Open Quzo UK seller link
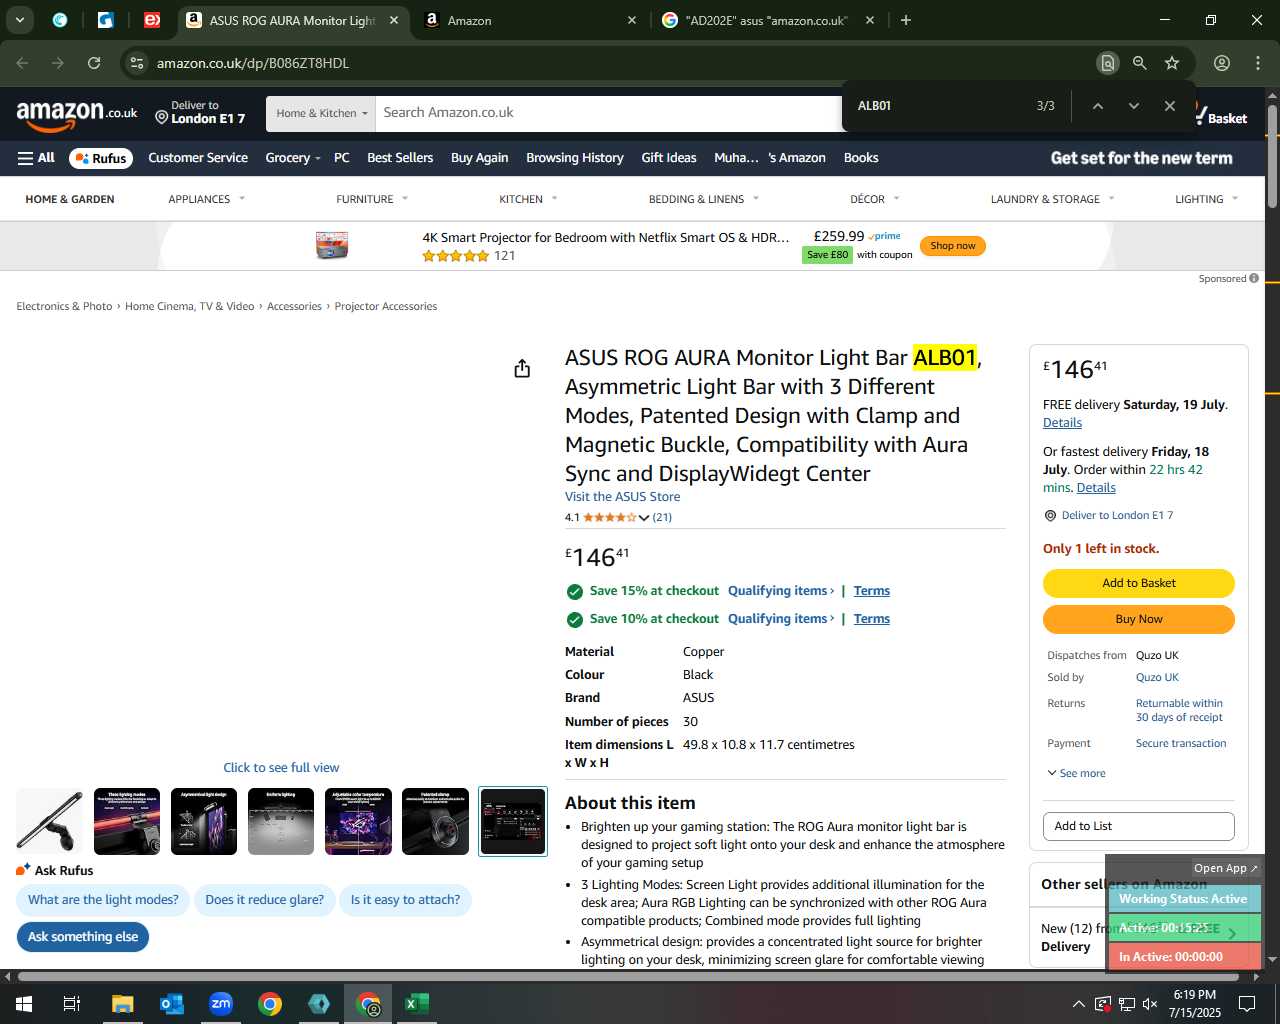The height and width of the screenshot is (1024, 1280). [1157, 678]
